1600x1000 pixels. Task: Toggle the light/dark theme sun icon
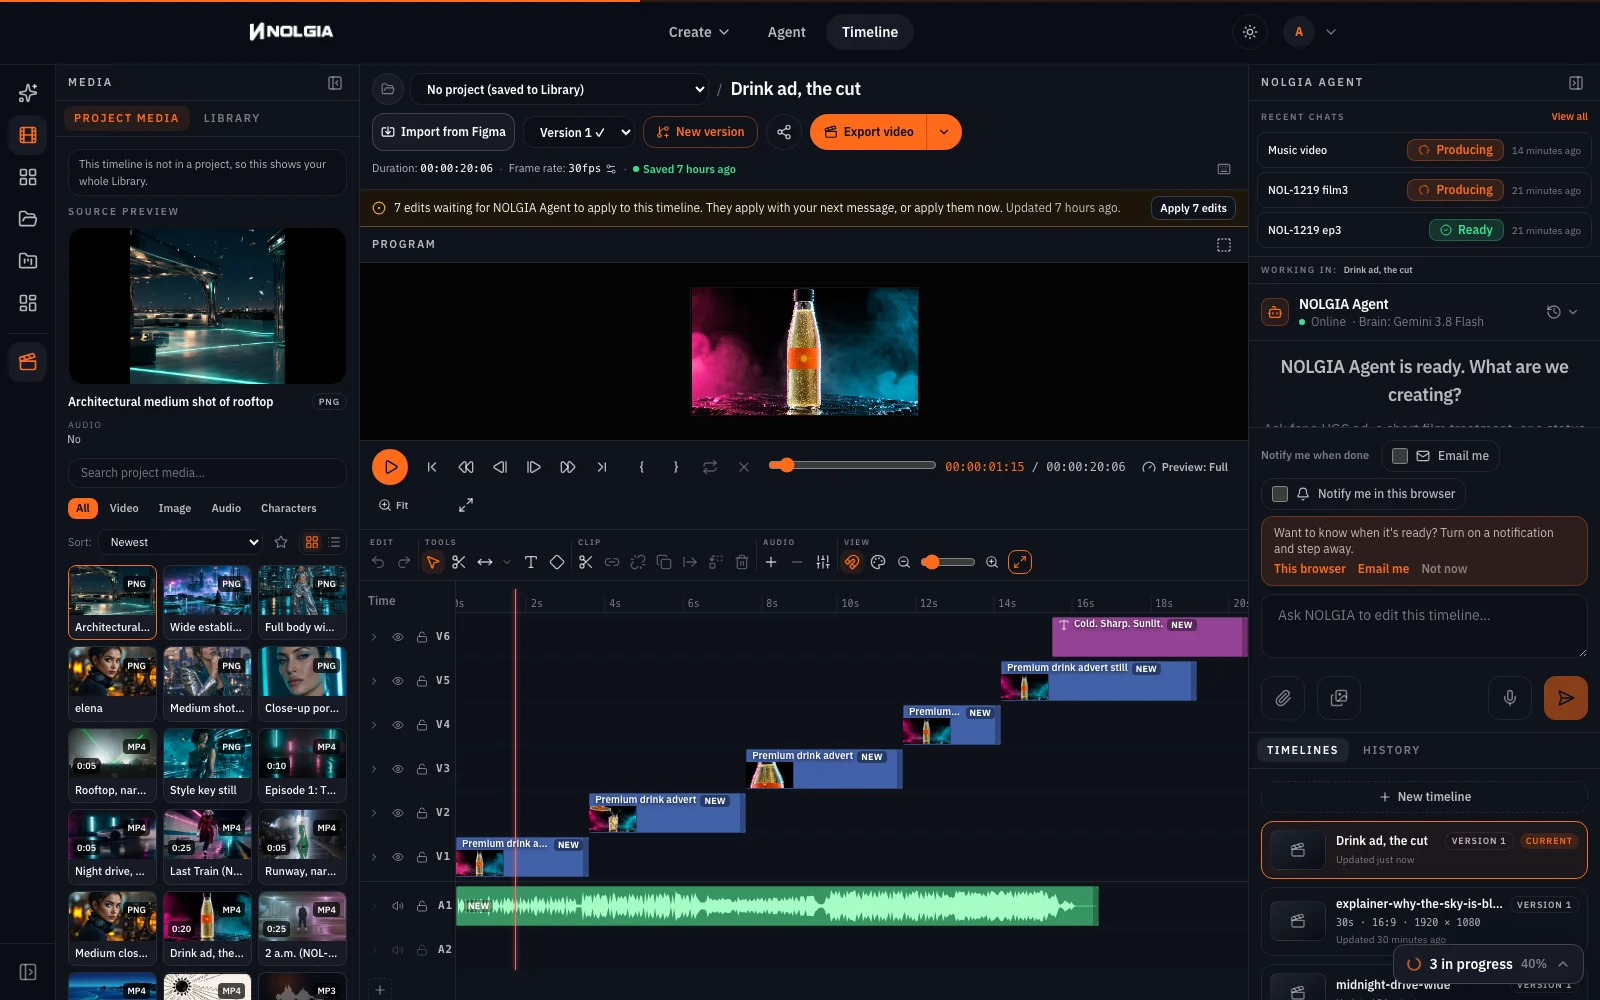[x=1250, y=32]
